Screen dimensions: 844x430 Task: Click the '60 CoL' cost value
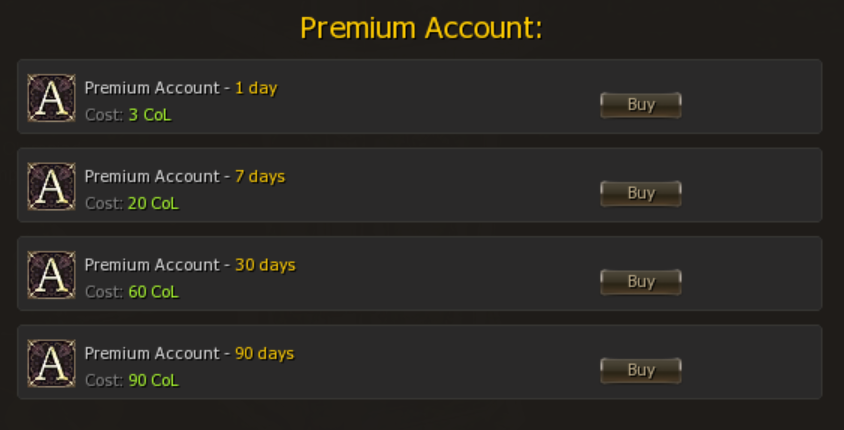pyautogui.click(x=153, y=292)
